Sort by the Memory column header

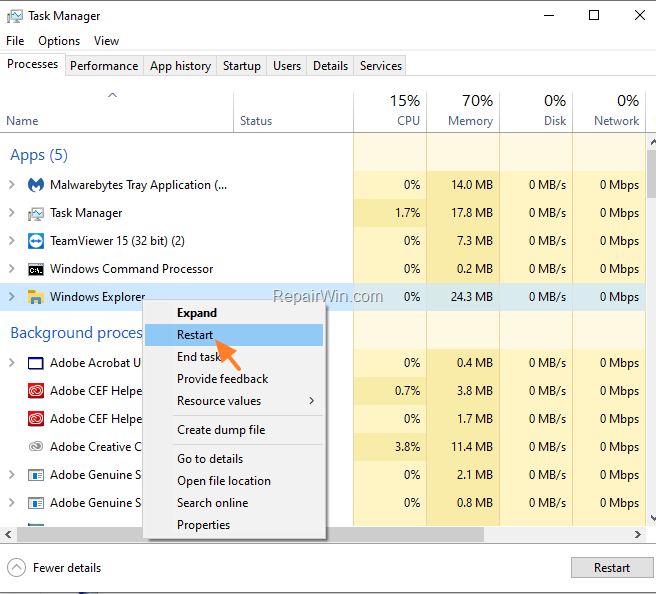pos(463,112)
